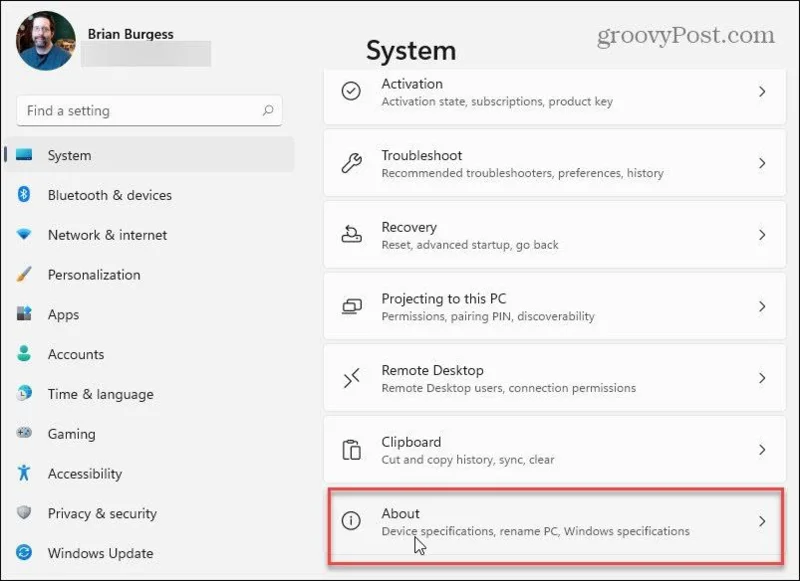
Task: Click 'Activation state, subscriptions, product key' text
Action: tap(497, 102)
